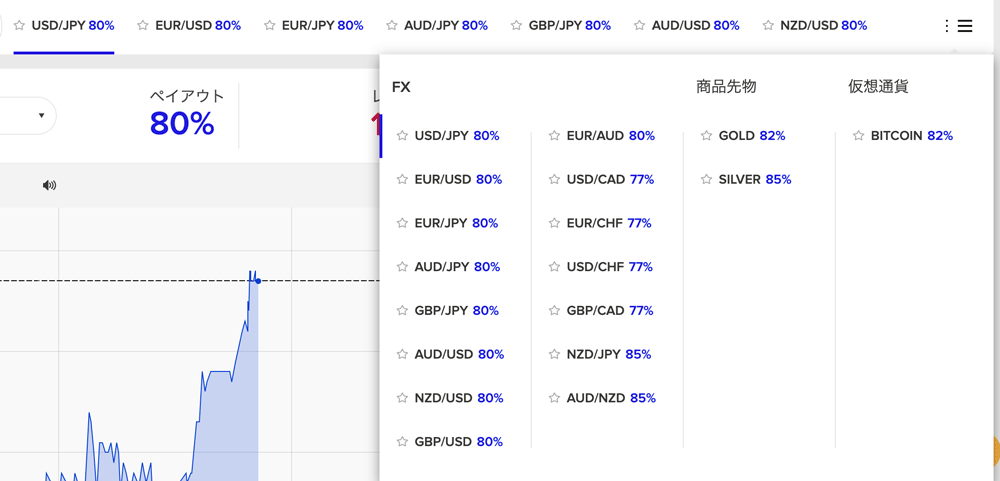Open GOLD 82% under 商品先物
1000x481 pixels.
coord(752,136)
